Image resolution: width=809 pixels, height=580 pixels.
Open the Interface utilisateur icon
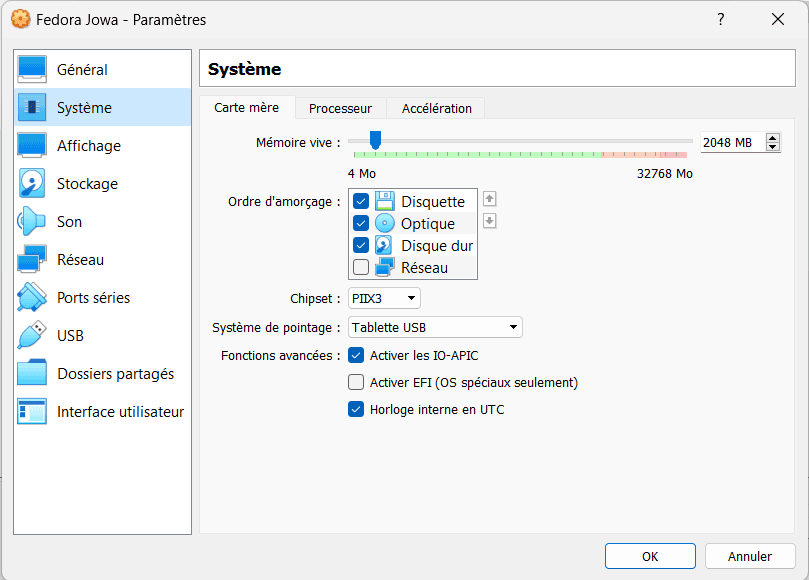(x=32, y=411)
